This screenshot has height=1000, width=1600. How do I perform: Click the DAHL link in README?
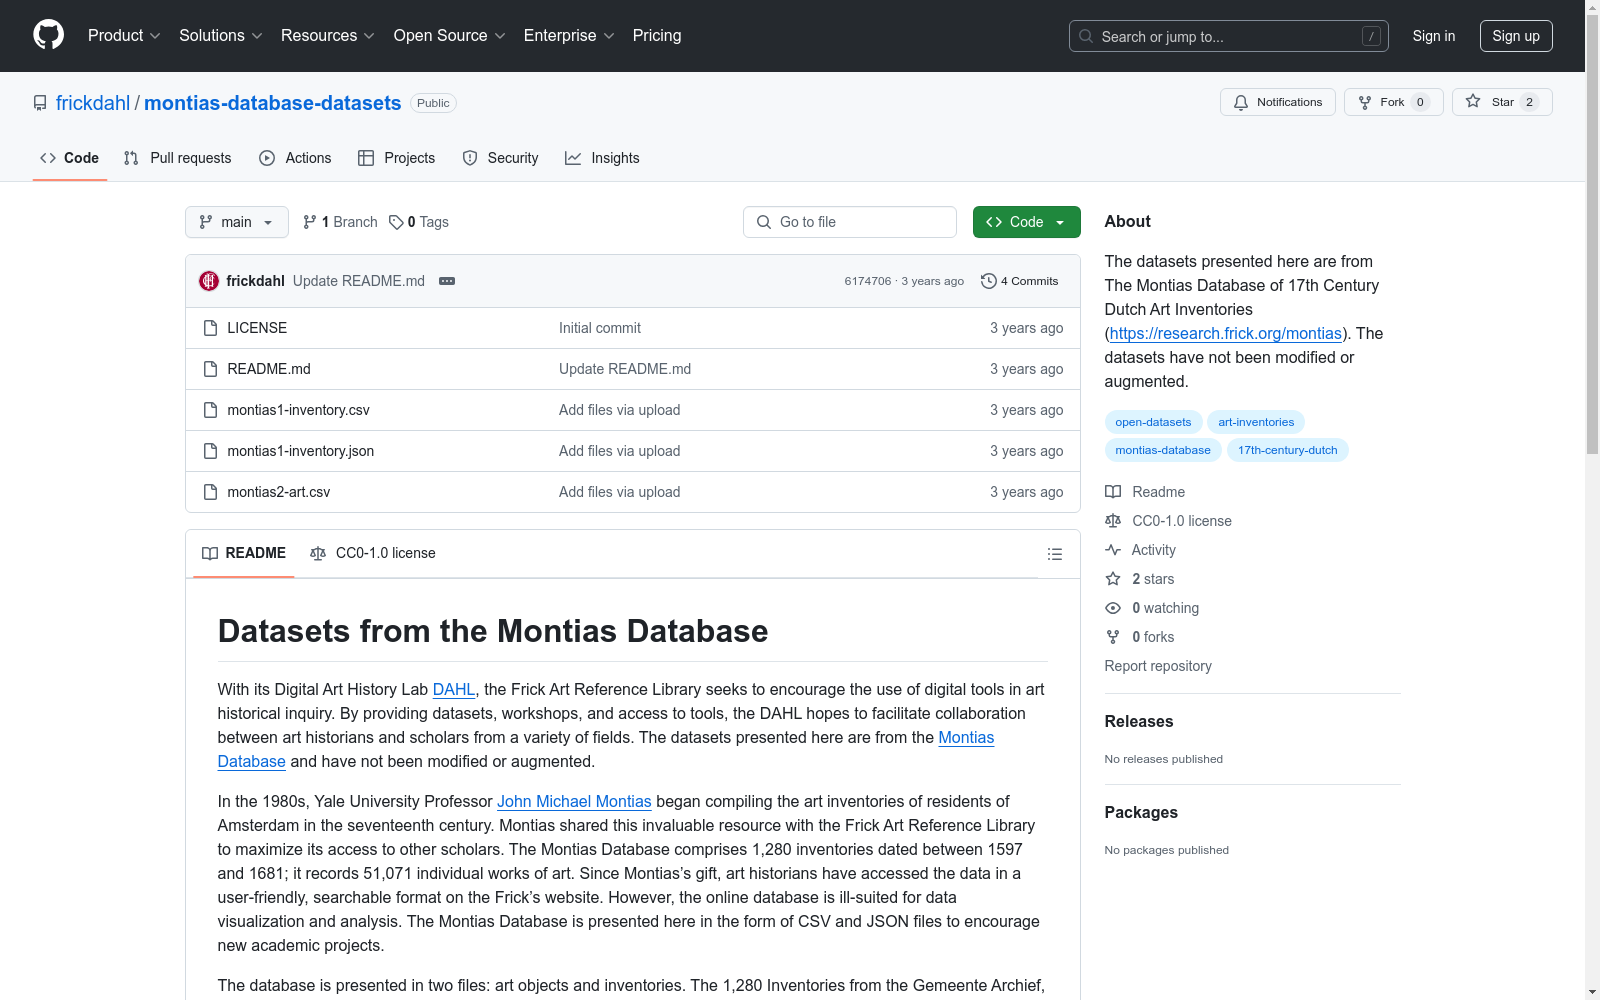(x=454, y=689)
